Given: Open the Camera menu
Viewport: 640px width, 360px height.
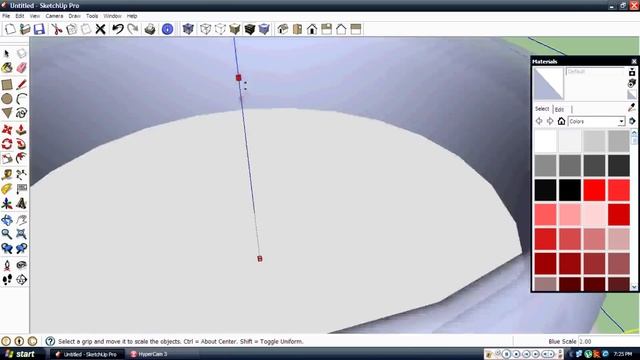Looking at the screenshot, I should [x=54, y=16].
